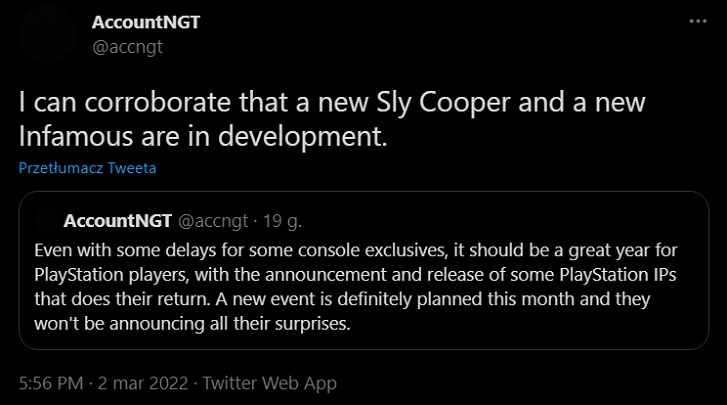Click the small avatar in quoted tweet
Viewport: 727px width, 405px height.
(46, 220)
